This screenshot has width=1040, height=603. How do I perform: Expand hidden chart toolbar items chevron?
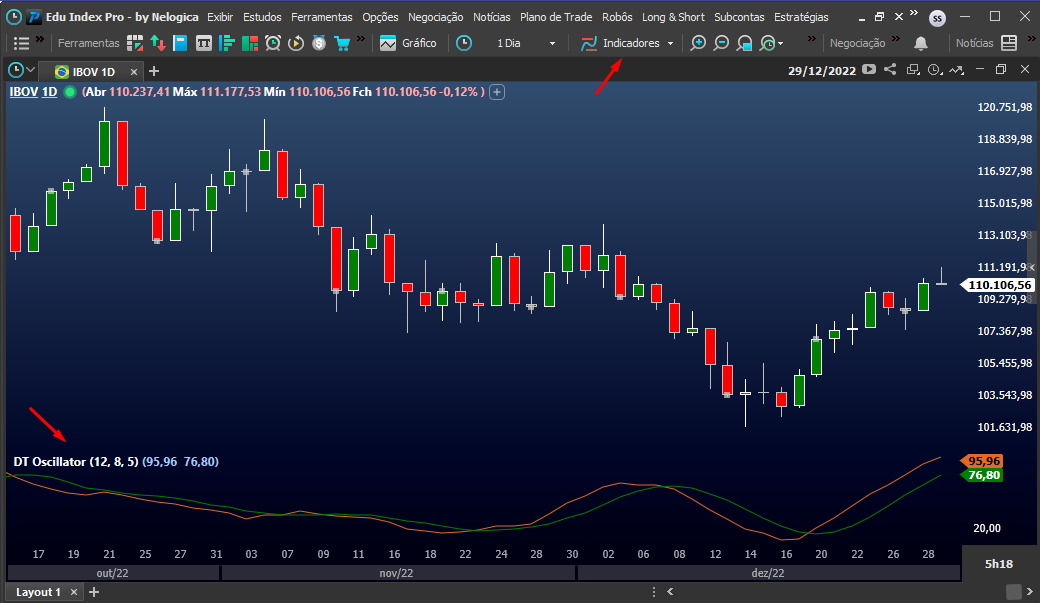pos(811,40)
